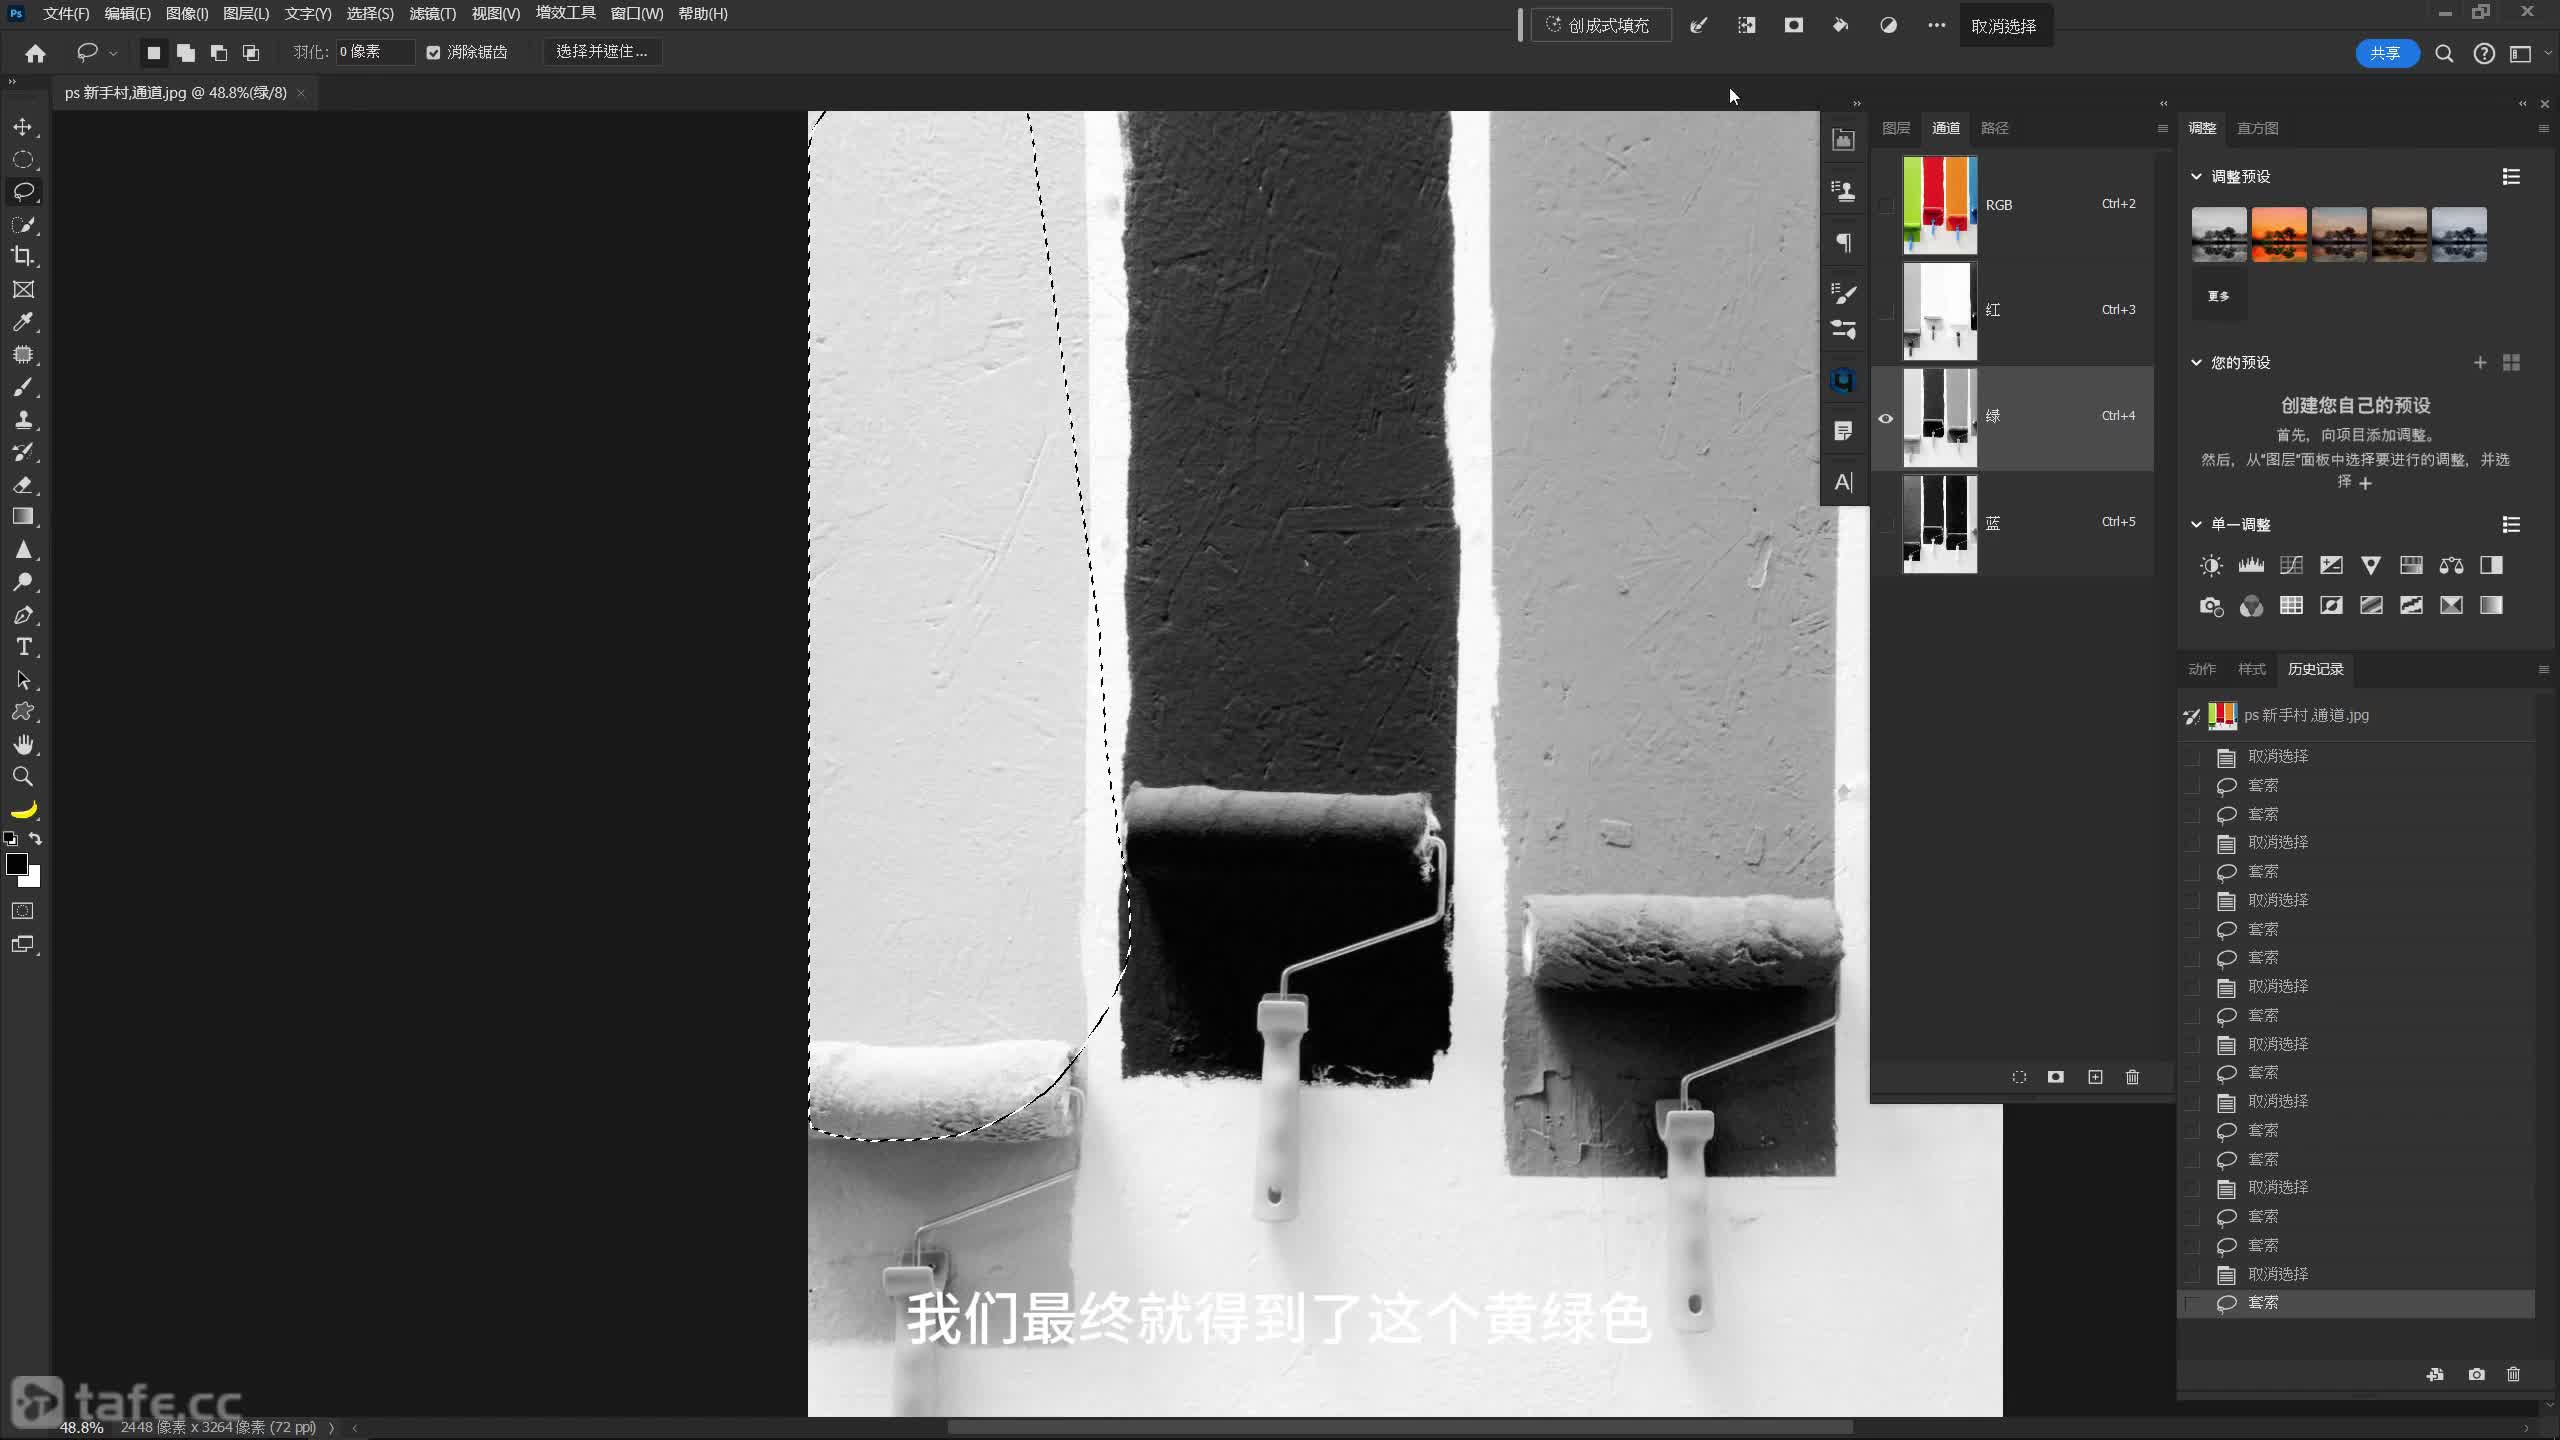Load channel as selection icon
Image resolution: width=2560 pixels, height=1440 pixels.
pyautogui.click(x=2019, y=1077)
